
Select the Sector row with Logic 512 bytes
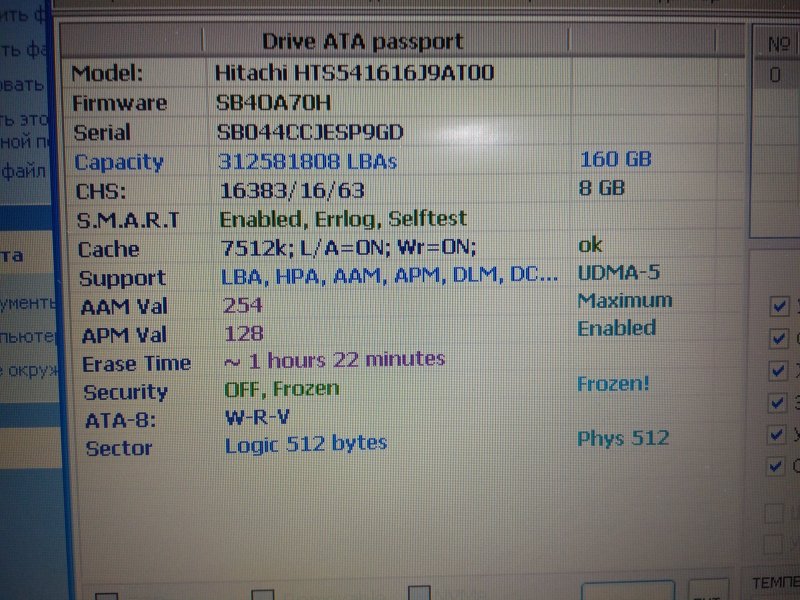(x=305, y=443)
